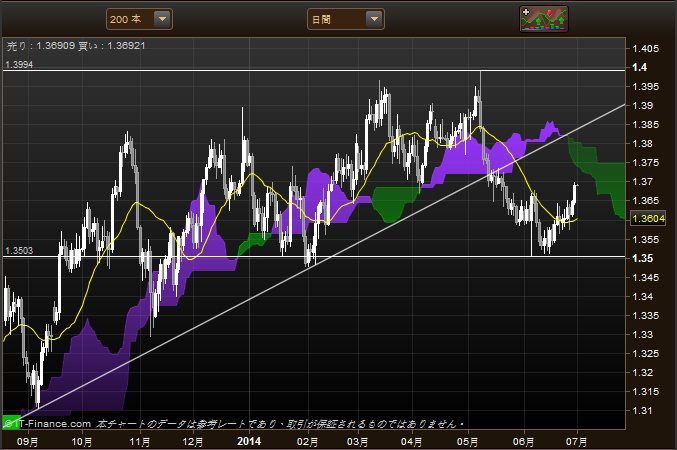This screenshot has width=677, height=450.
Task: Open the IT-Finance.com credit link
Action: click(x=48, y=424)
